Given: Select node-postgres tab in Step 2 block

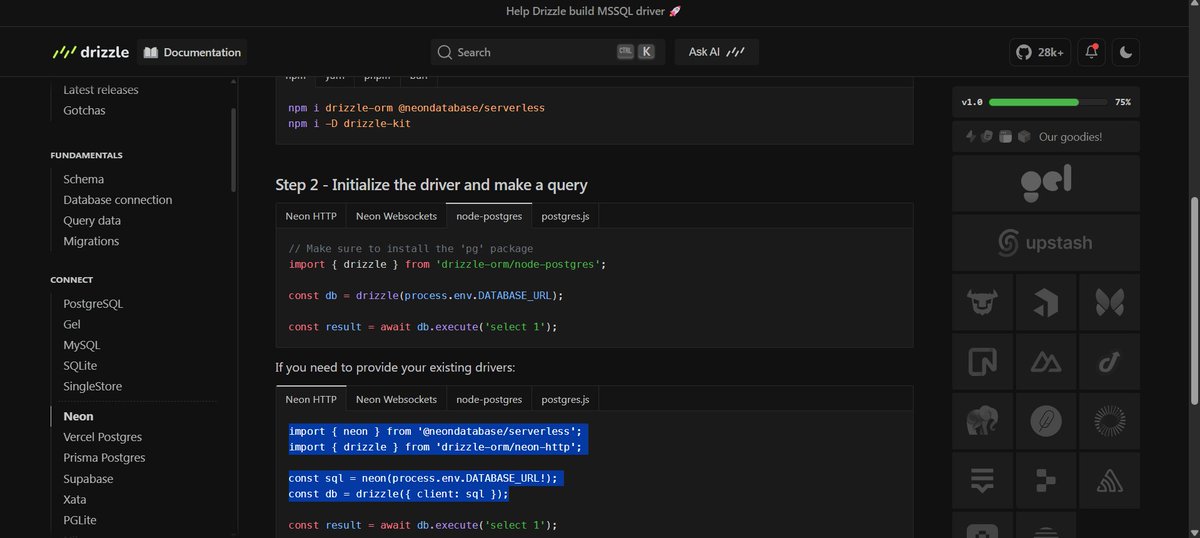Looking at the screenshot, I should coord(489,216).
